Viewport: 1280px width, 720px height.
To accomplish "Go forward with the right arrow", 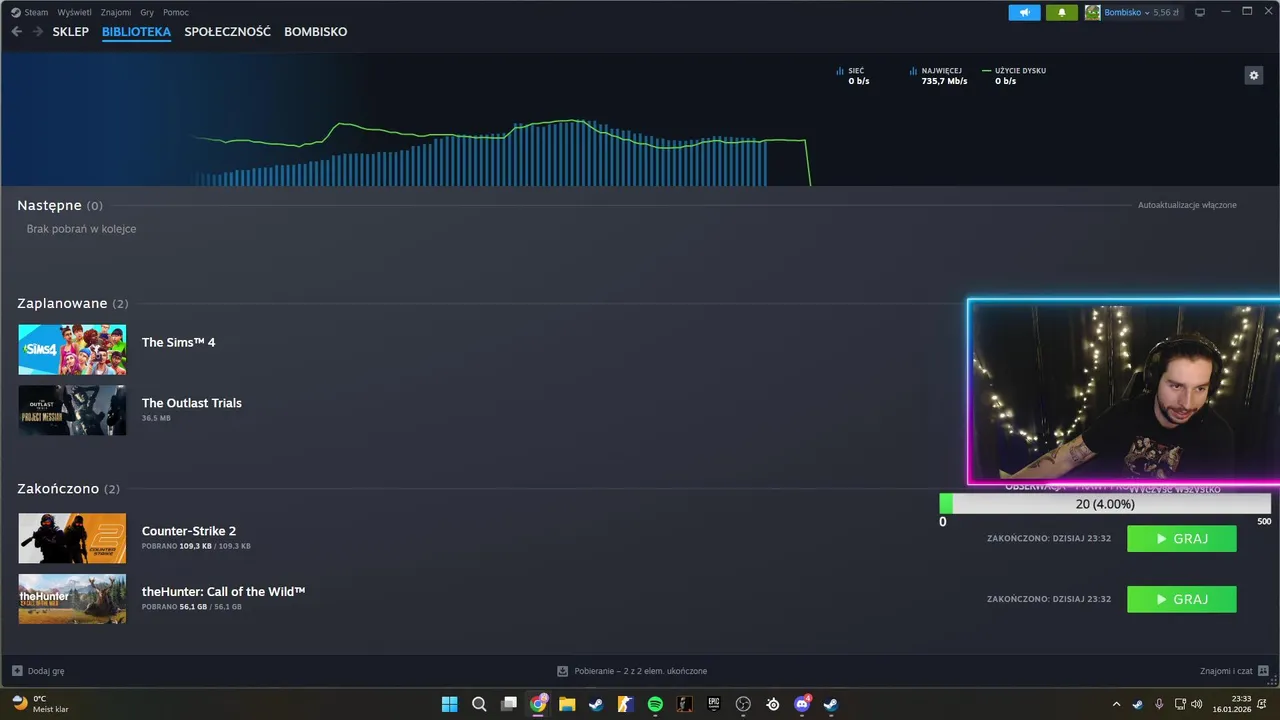I will click(x=37, y=32).
